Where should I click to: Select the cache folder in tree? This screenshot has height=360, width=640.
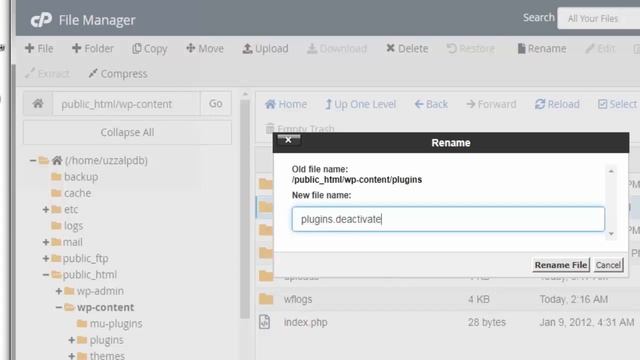point(78,193)
